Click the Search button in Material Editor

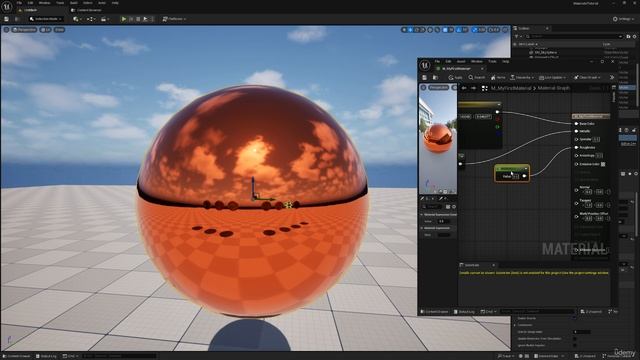pos(477,78)
